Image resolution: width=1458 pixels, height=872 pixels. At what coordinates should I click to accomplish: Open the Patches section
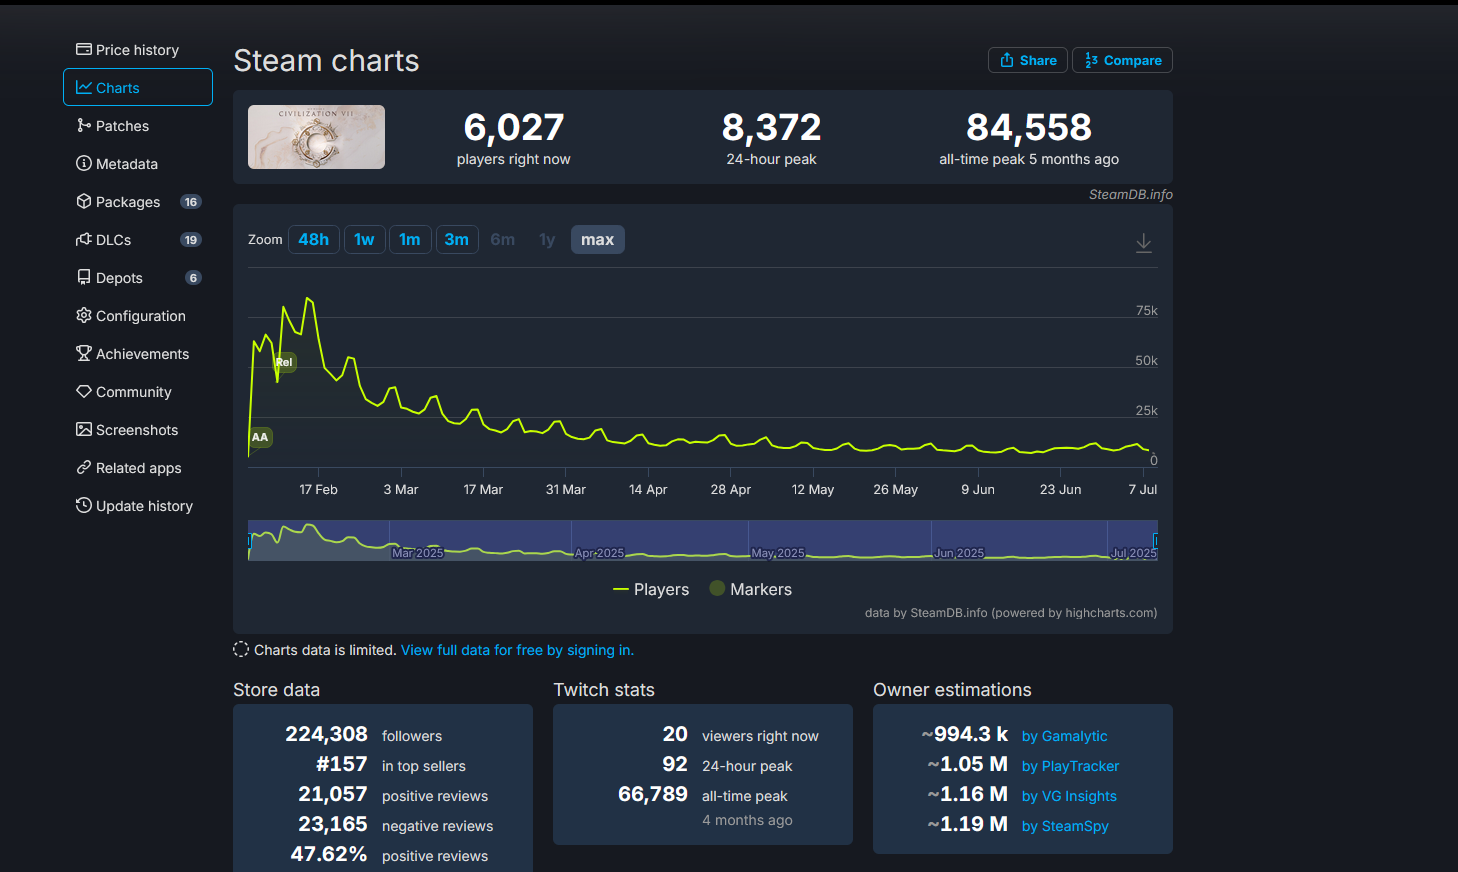(138, 126)
